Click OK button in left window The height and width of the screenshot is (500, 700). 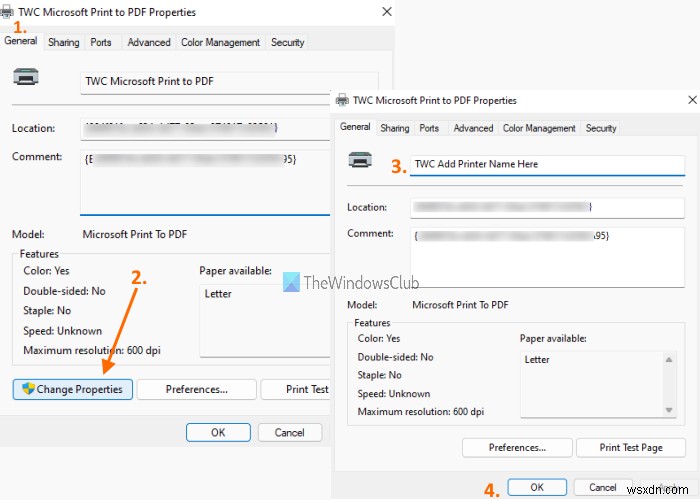click(x=218, y=433)
